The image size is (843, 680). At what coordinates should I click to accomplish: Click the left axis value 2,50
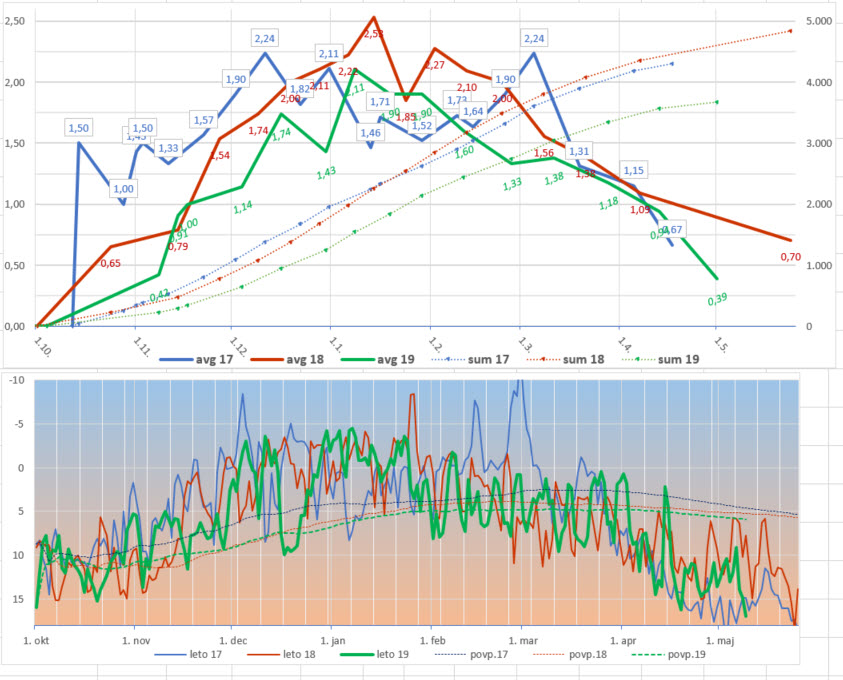[14, 21]
